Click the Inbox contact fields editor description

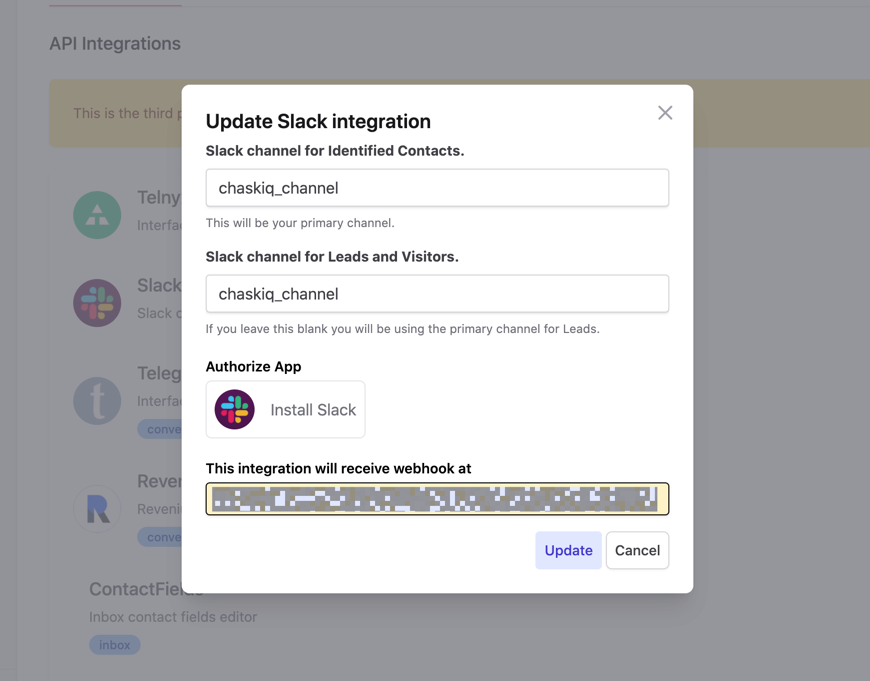(x=173, y=617)
